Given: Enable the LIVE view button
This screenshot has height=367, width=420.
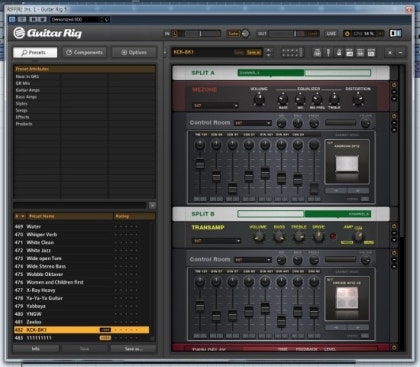Looking at the screenshot, I should tap(331, 34).
